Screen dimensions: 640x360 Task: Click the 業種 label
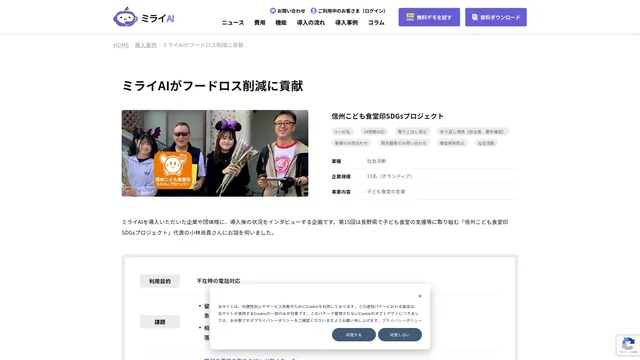click(x=336, y=161)
